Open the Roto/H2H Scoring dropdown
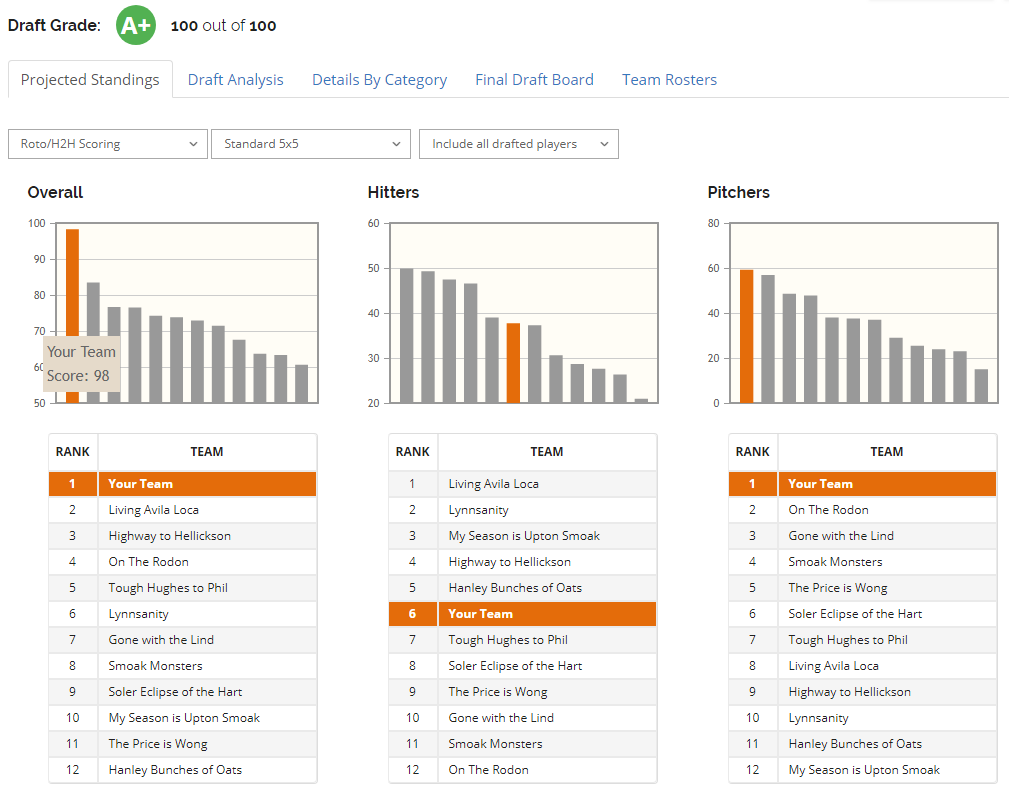 pos(108,144)
